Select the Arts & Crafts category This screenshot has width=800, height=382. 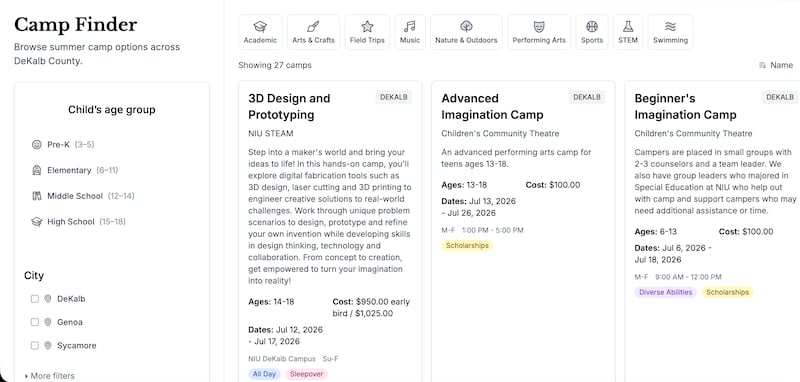pyautogui.click(x=313, y=32)
